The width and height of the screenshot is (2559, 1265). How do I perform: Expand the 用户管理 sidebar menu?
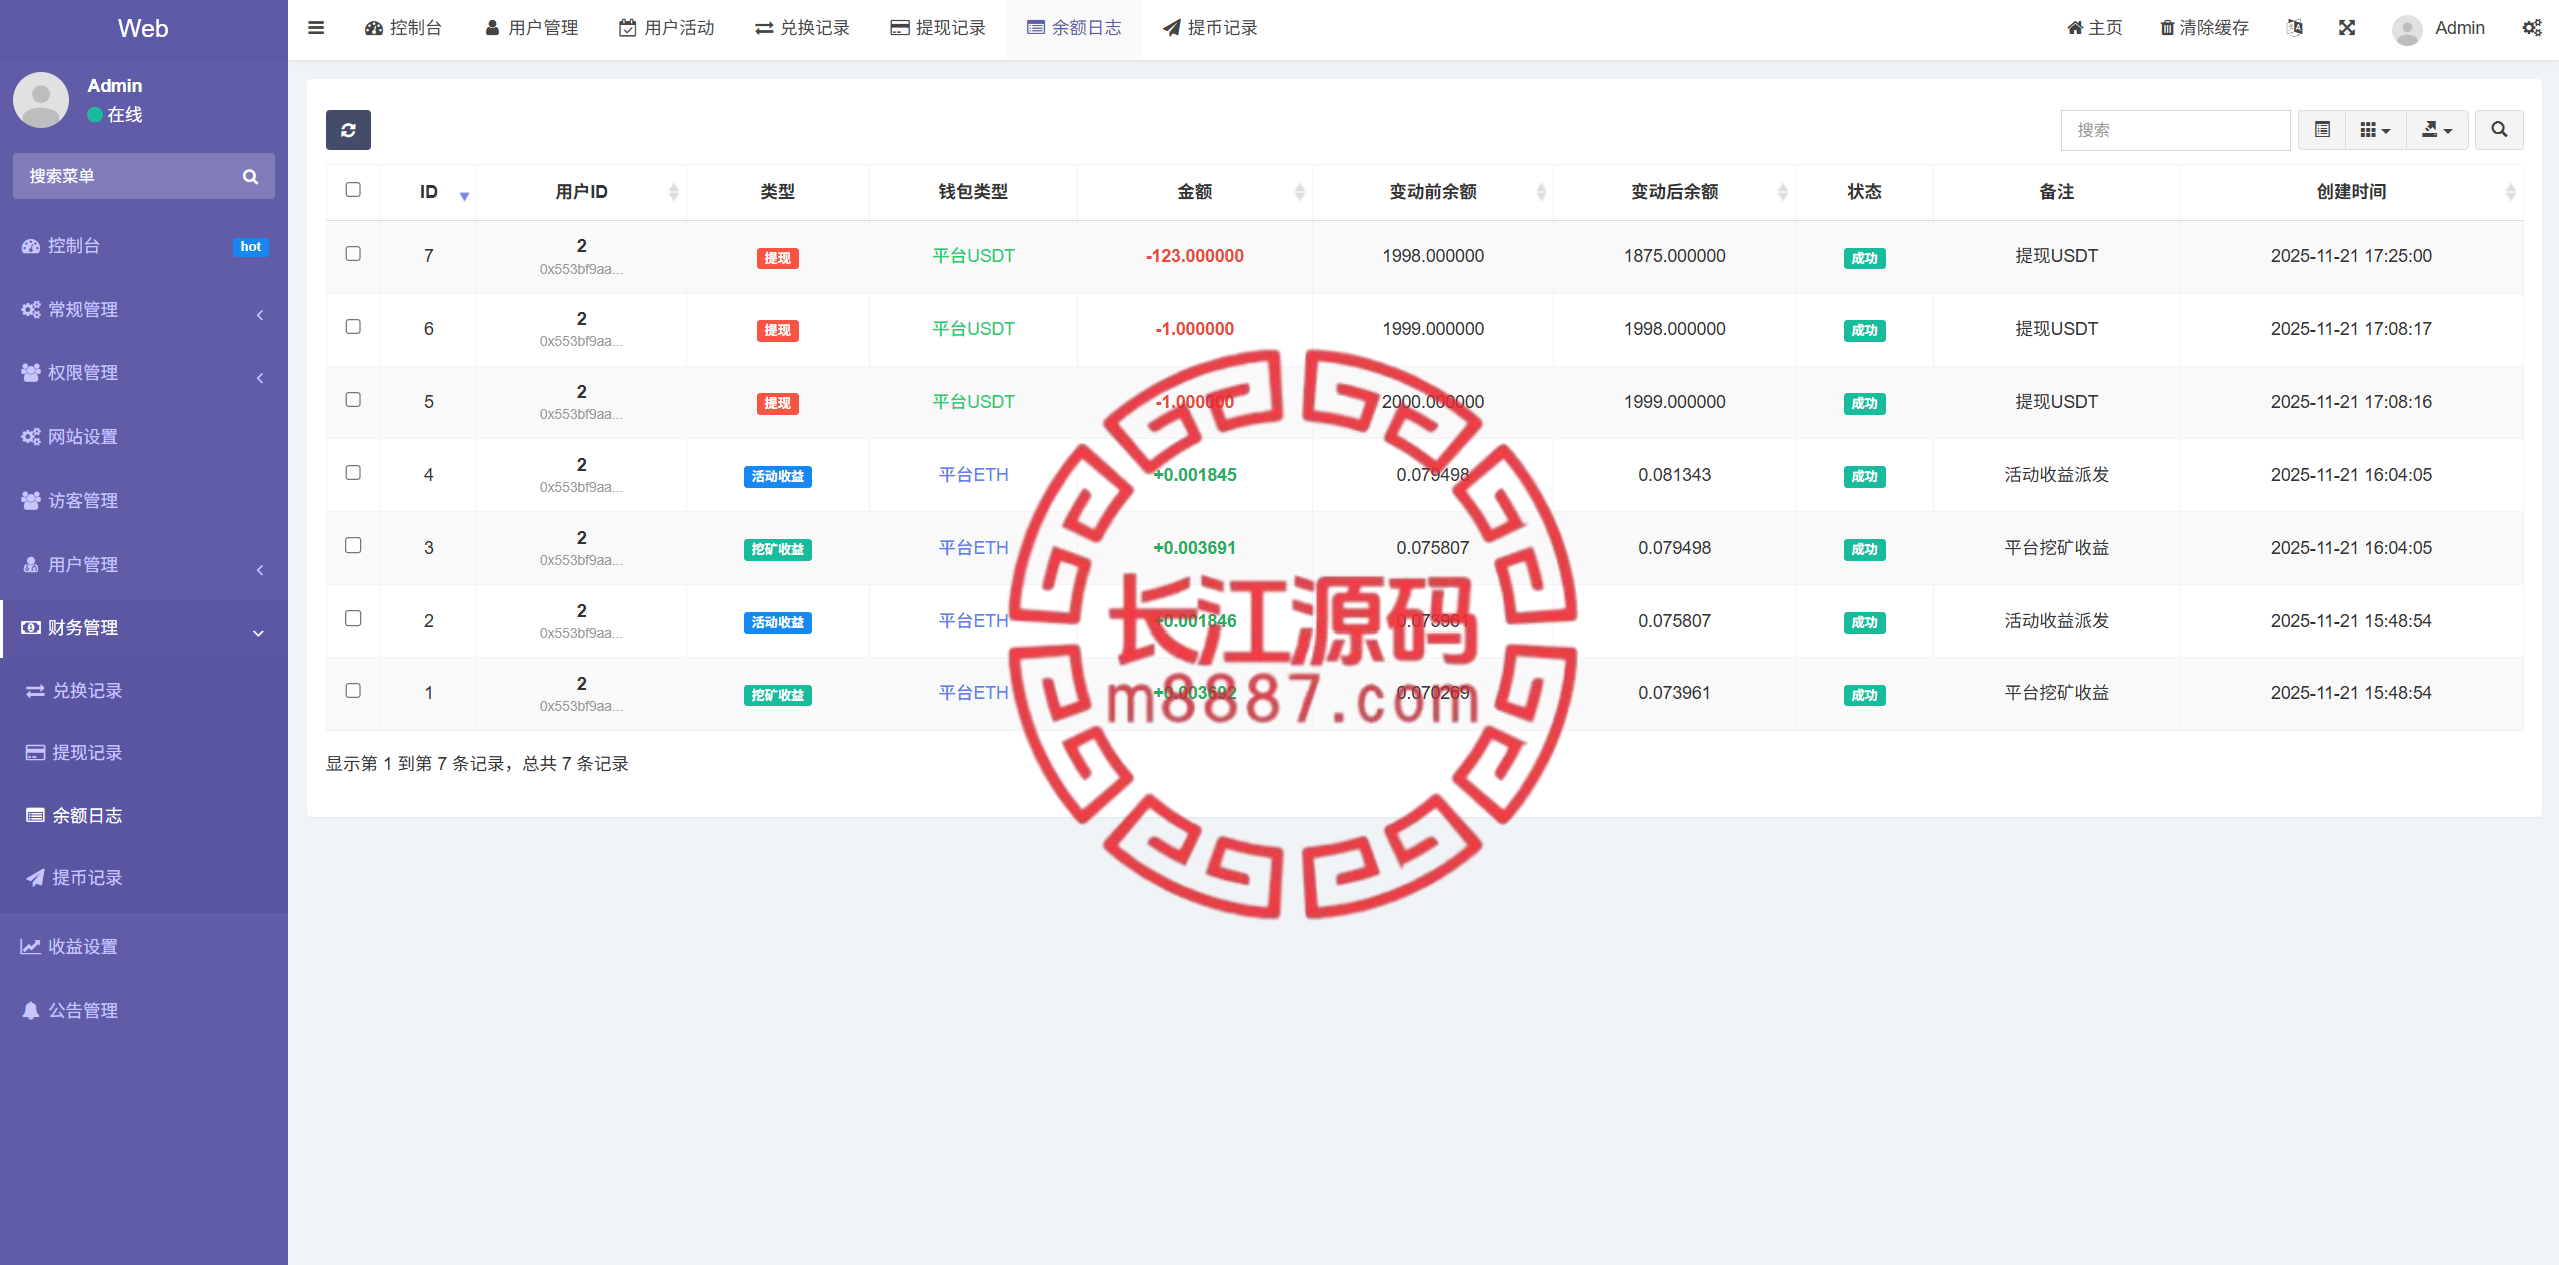[x=144, y=565]
